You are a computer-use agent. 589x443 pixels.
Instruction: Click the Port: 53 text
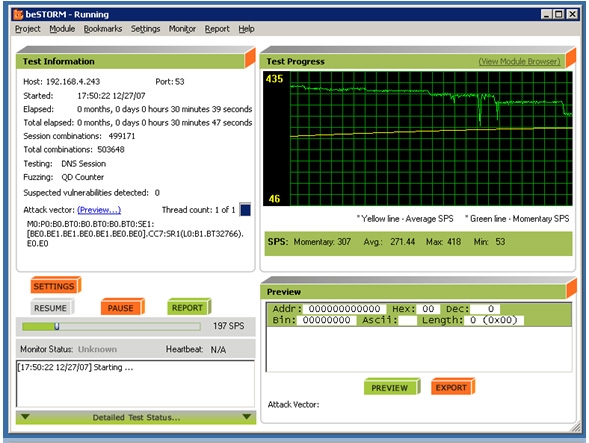pos(170,82)
